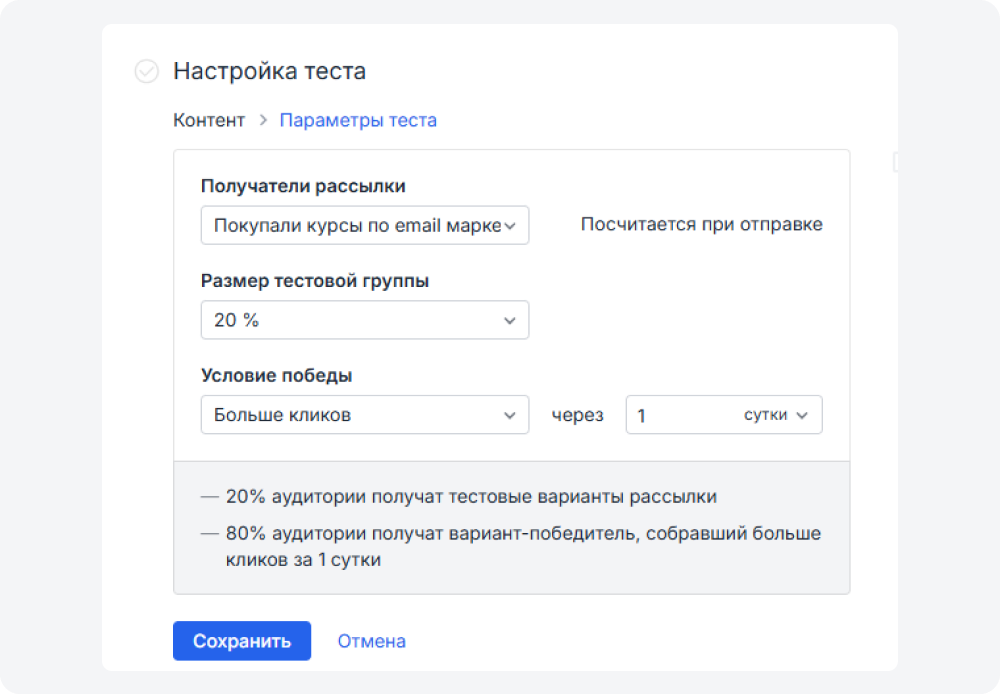
Task: Click the breadcrumb separator arrow after Контент
Action: (263, 121)
